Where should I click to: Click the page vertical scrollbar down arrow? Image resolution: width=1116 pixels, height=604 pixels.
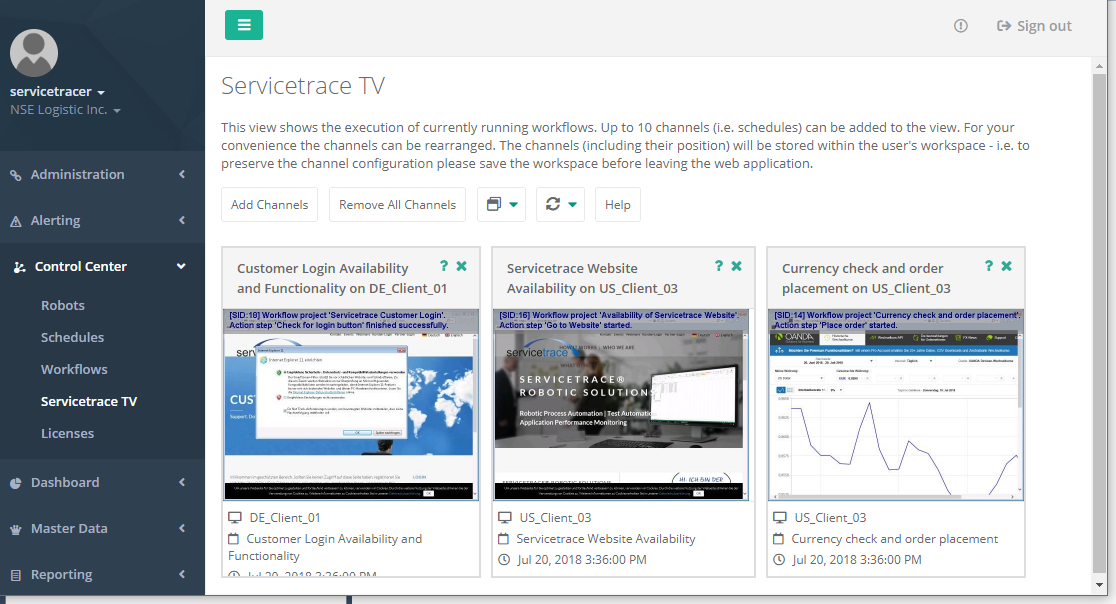coord(1100,585)
